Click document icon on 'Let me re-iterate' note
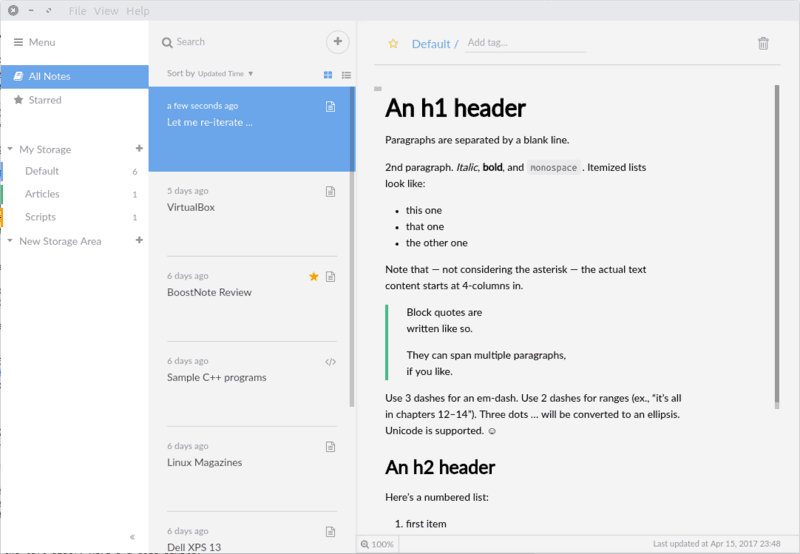The width and height of the screenshot is (800, 554). coord(331,107)
